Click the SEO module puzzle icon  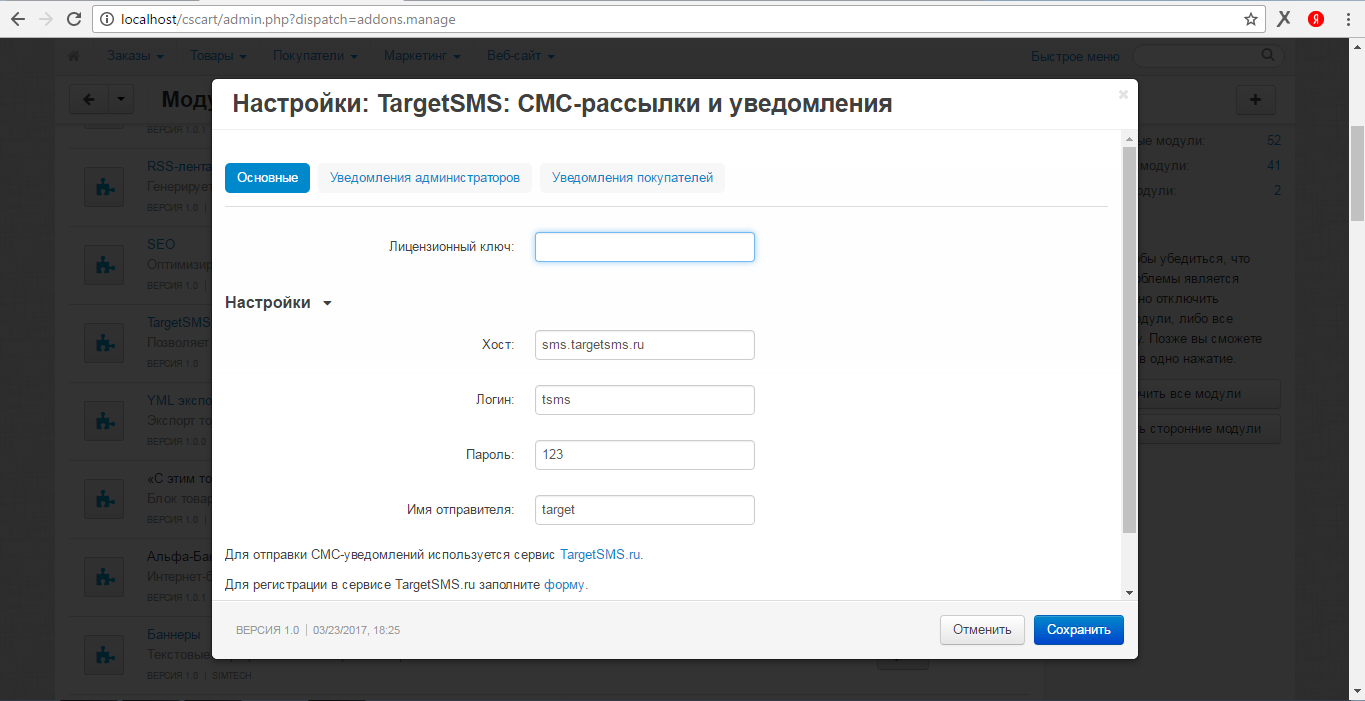[103, 264]
